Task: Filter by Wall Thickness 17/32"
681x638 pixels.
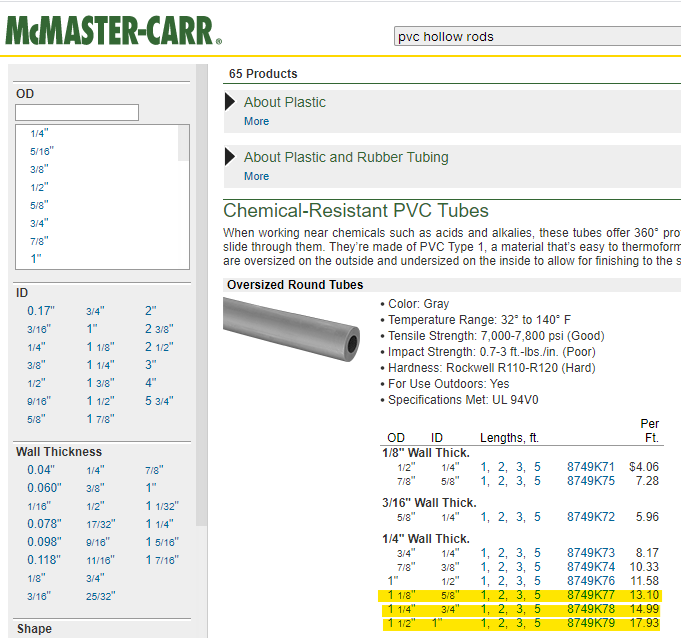Action: point(101,524)
